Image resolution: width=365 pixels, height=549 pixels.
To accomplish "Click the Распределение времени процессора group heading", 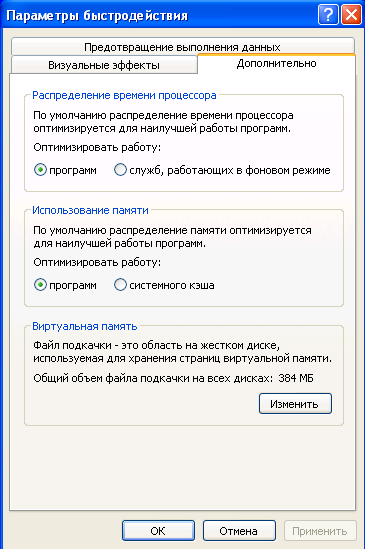I will pyautogui.click(x=124, y=95).
